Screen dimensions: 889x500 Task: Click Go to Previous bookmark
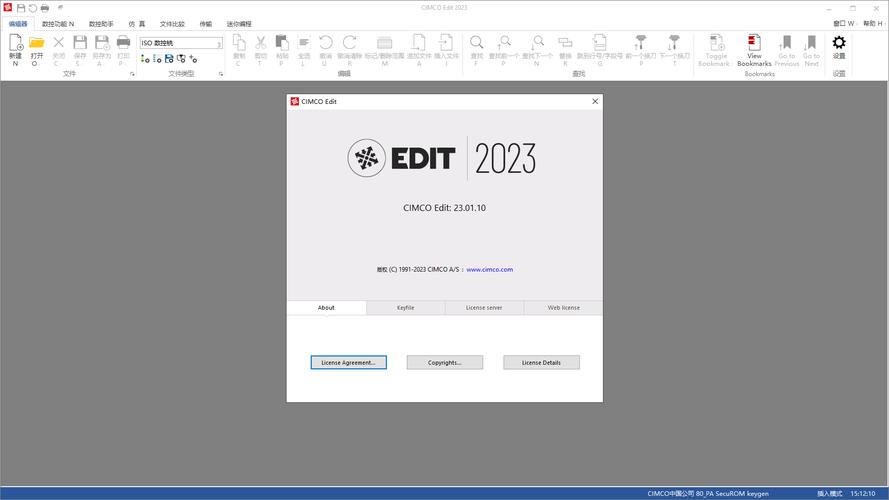click(786, 50)
